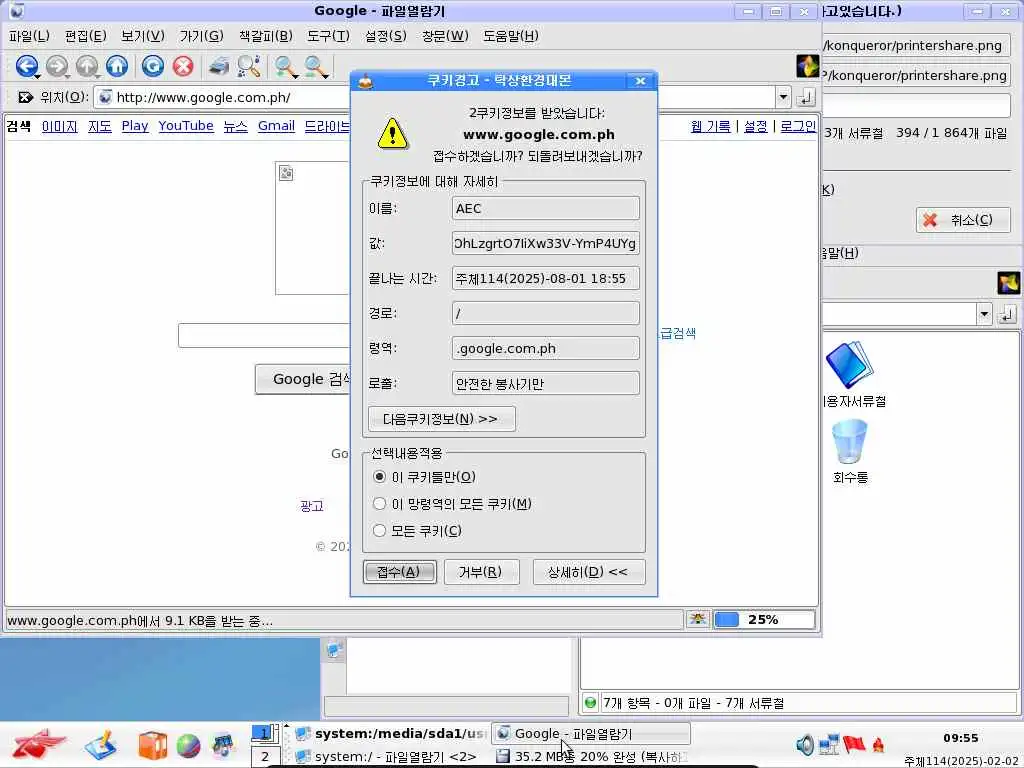Image resolution: width=1024 pixels, height=768 pixels.
Task: Show the next cookie with 다음쿠키정보(N) >>
Action: coord(441,419)
